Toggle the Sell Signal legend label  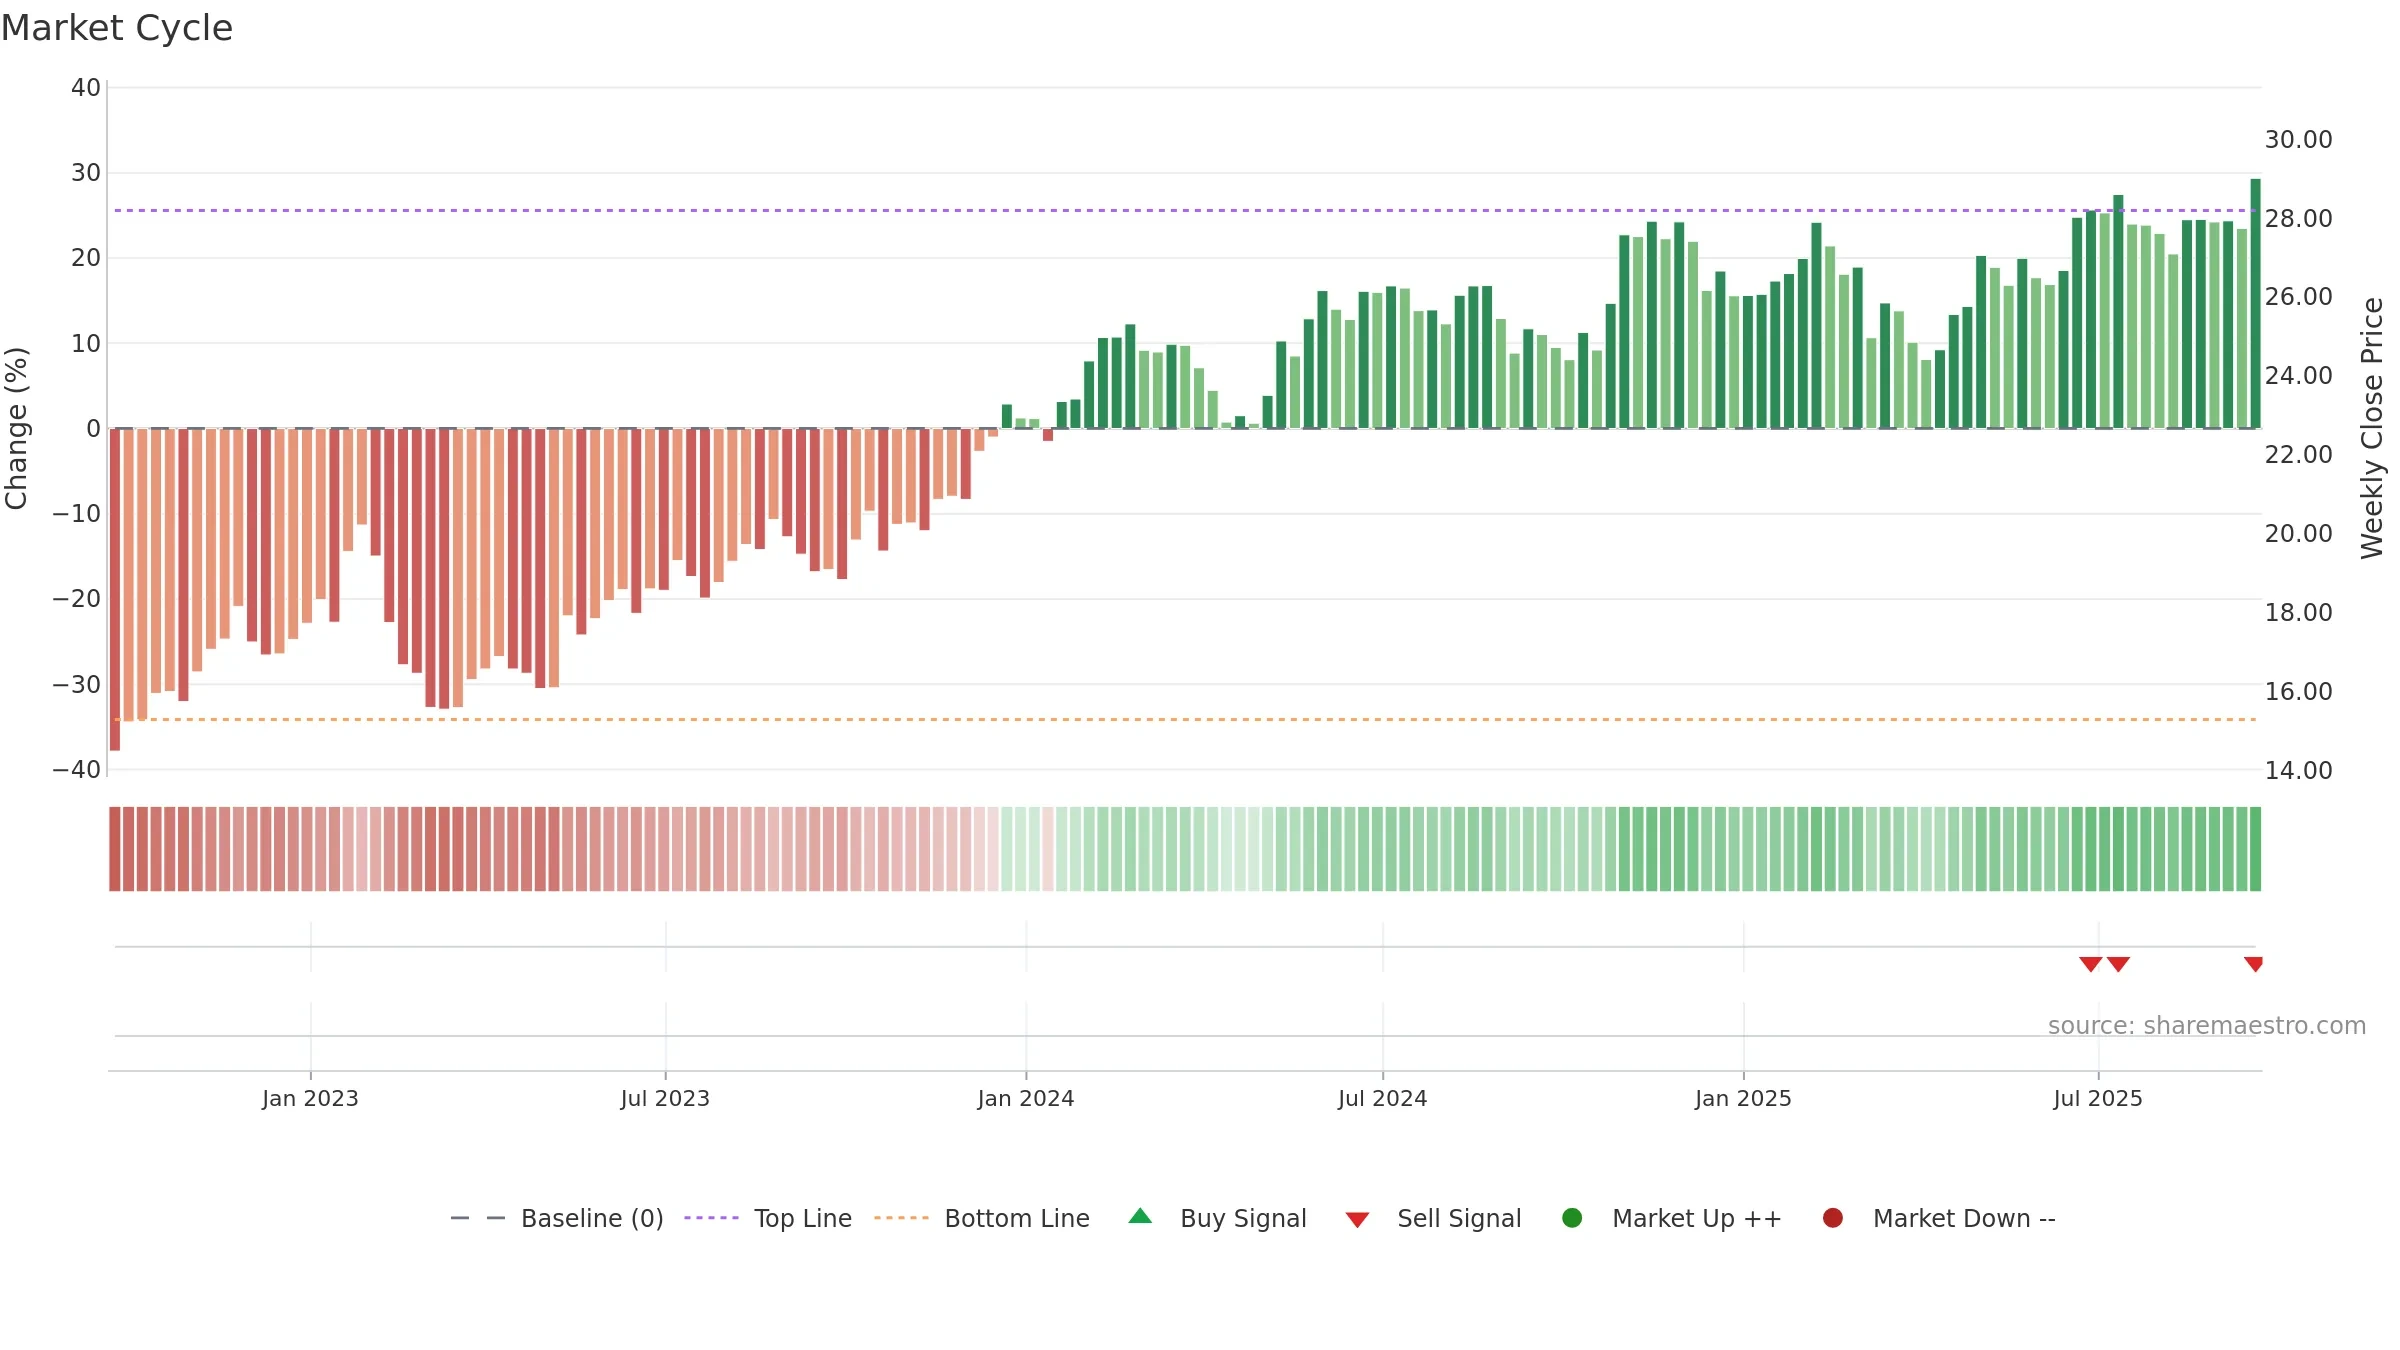click(x=1459, y=1218)
